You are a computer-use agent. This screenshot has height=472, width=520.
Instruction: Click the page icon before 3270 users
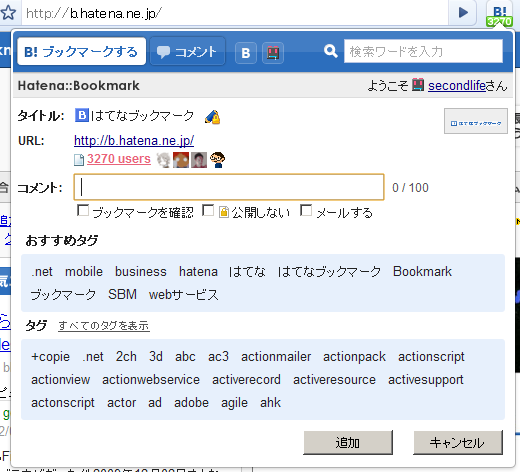click(x=79, y=160)
